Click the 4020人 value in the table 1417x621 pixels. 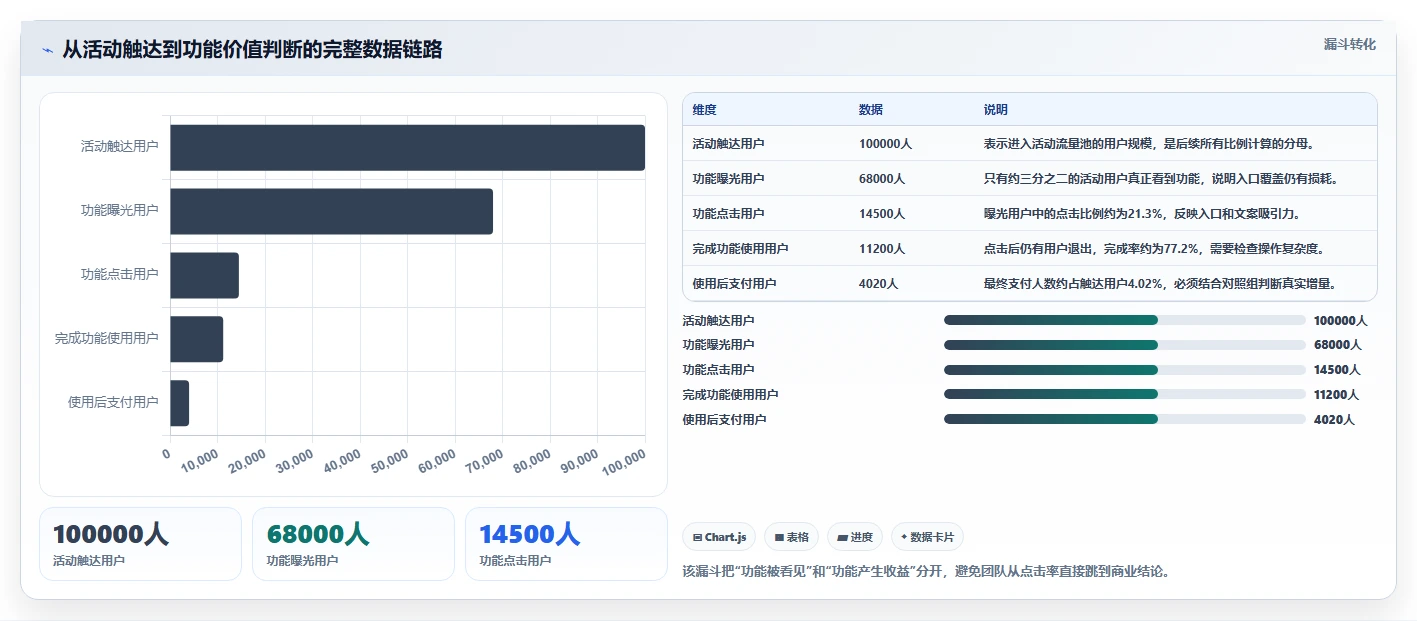tap(878, 284)
